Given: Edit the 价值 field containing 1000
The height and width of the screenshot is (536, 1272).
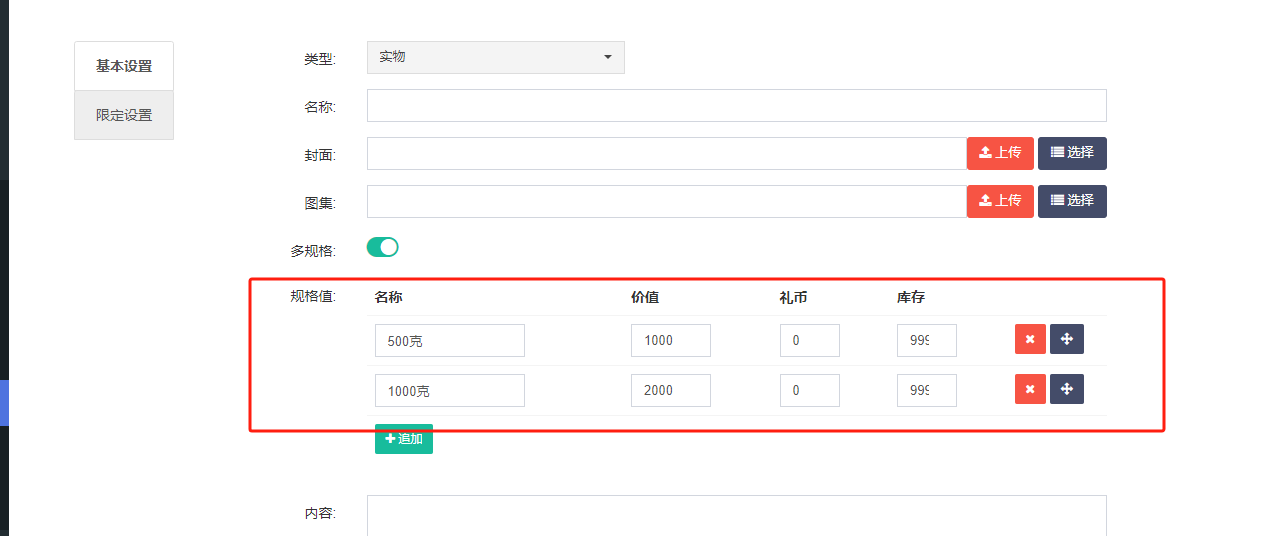Looking at the screenshot, I should click(x=671, y=340).
